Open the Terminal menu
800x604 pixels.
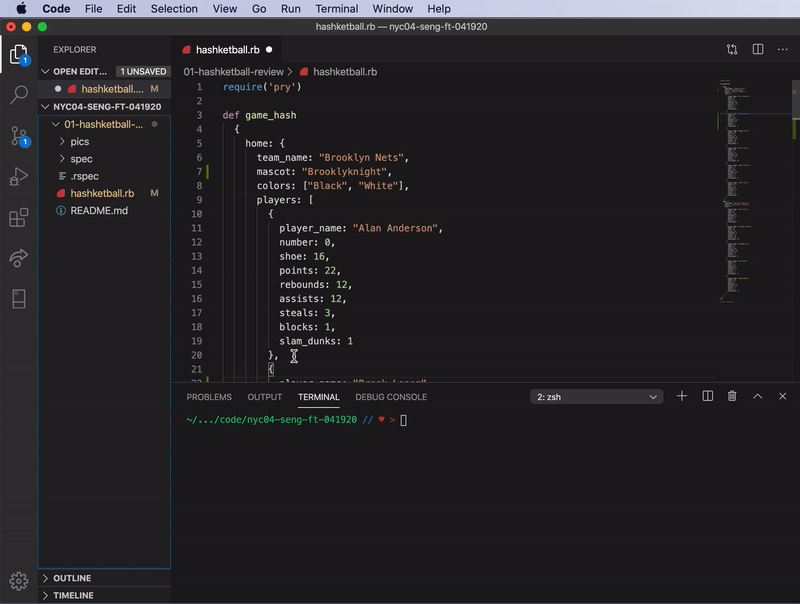pos(336,9)
